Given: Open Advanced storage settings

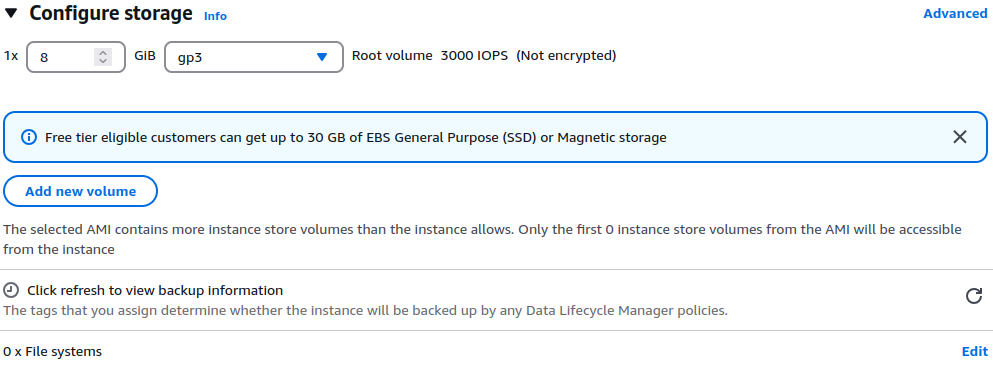Looking at the screenshot, I should tap(955, 13).
